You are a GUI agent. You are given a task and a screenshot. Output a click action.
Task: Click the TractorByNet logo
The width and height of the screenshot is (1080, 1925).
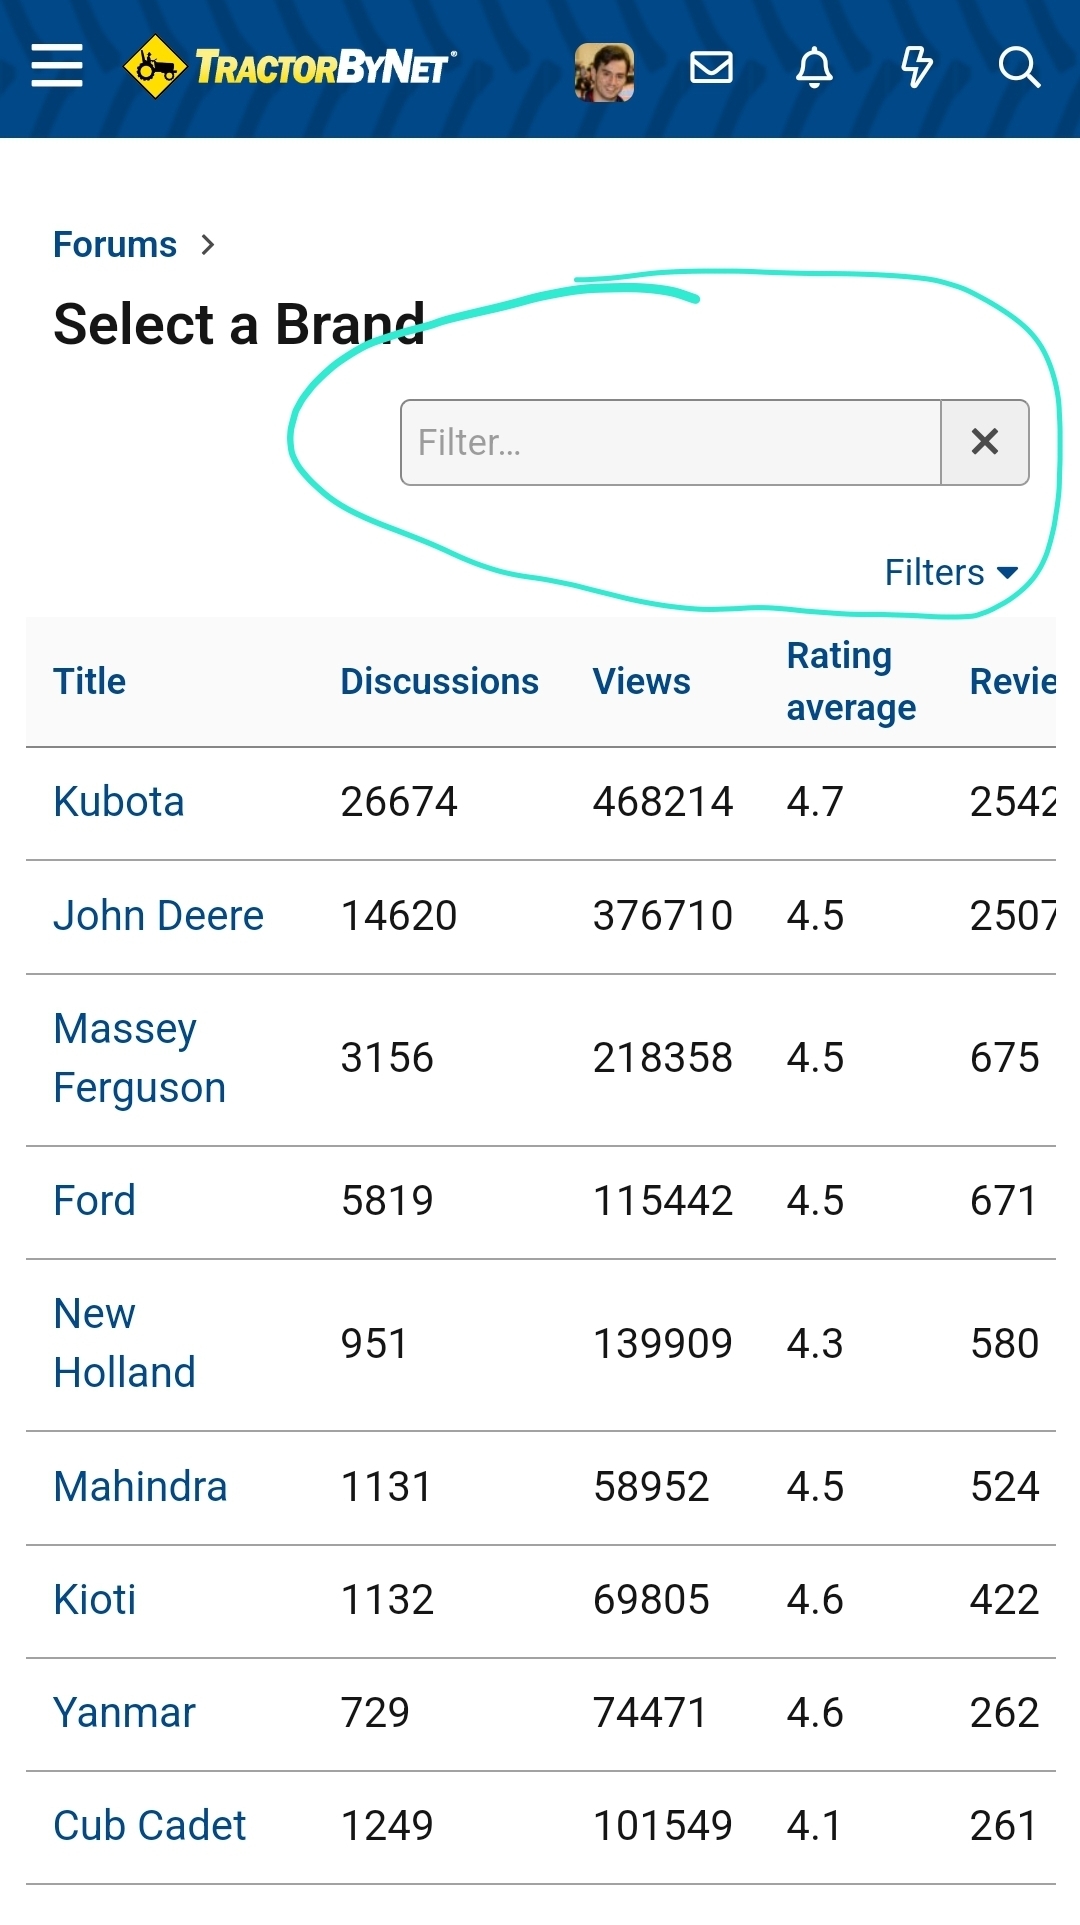290,67
